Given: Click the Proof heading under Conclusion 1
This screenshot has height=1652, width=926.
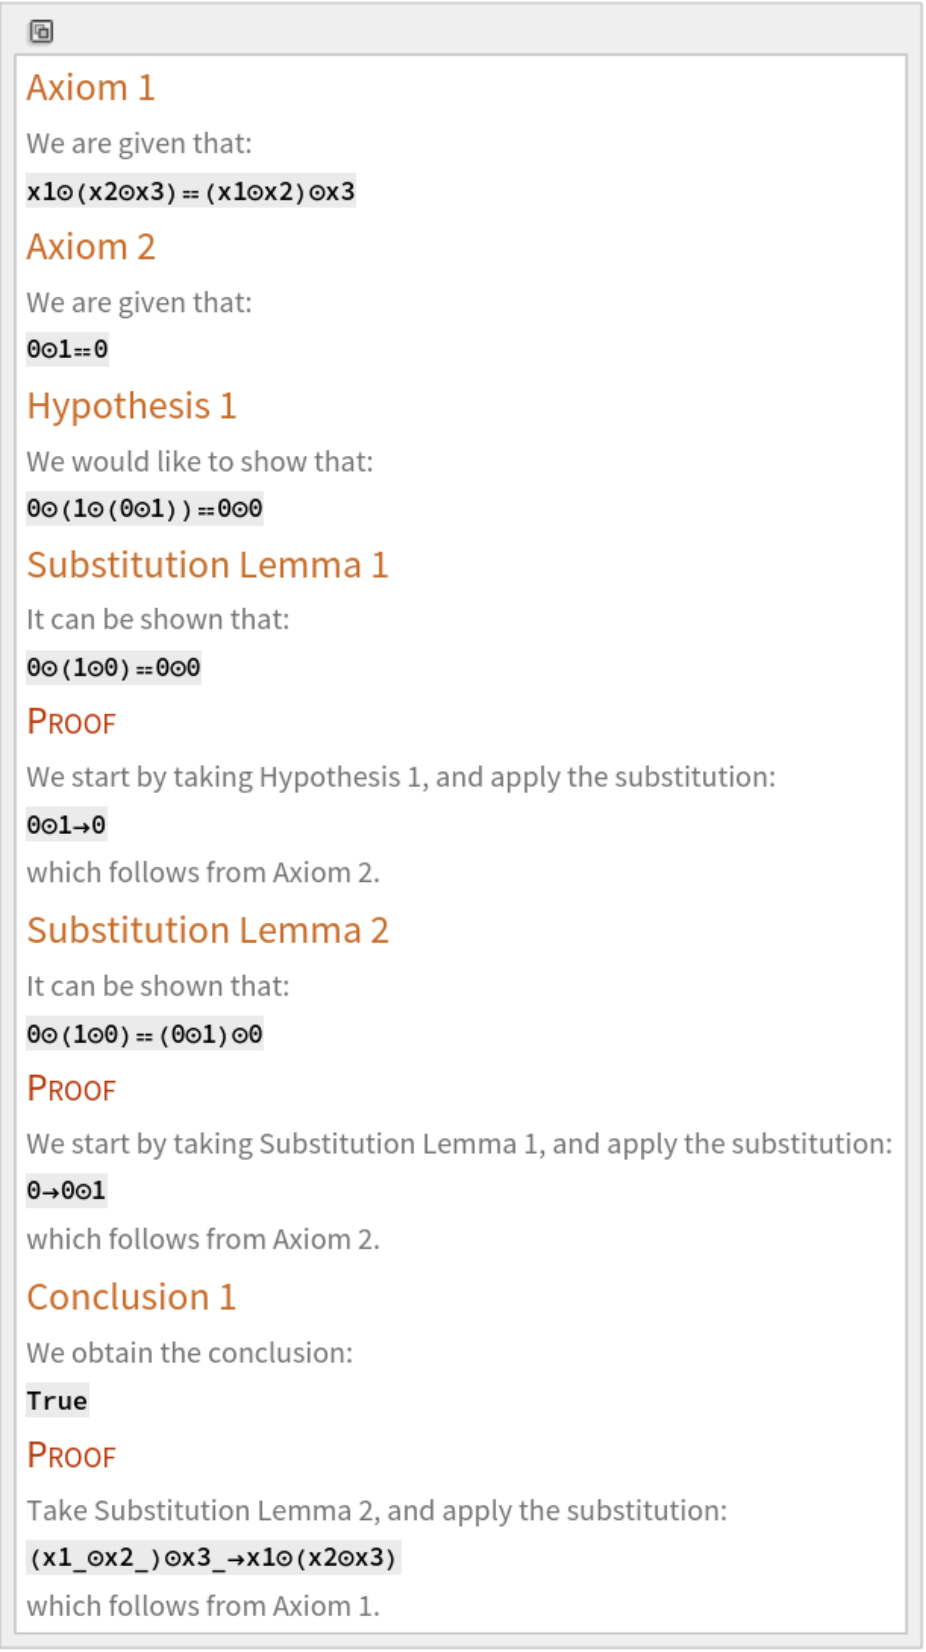Looking at the screenshot, I should tap(71, 1456).
